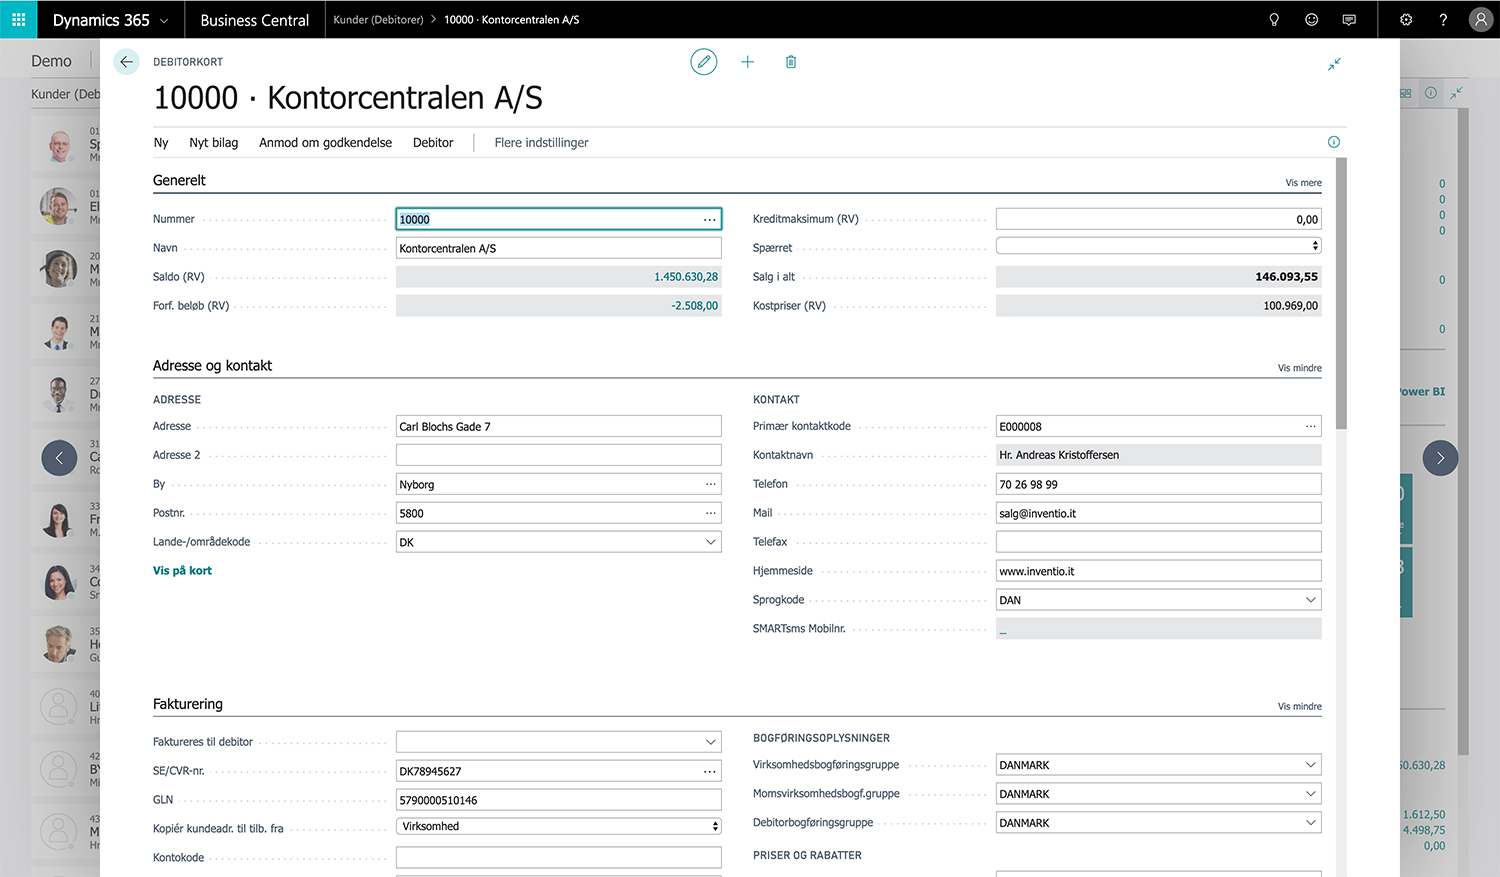Viewport: 1500px width, 877px height.
Task: Open lookup ellipsis in By field
Action: click(711, 484)
